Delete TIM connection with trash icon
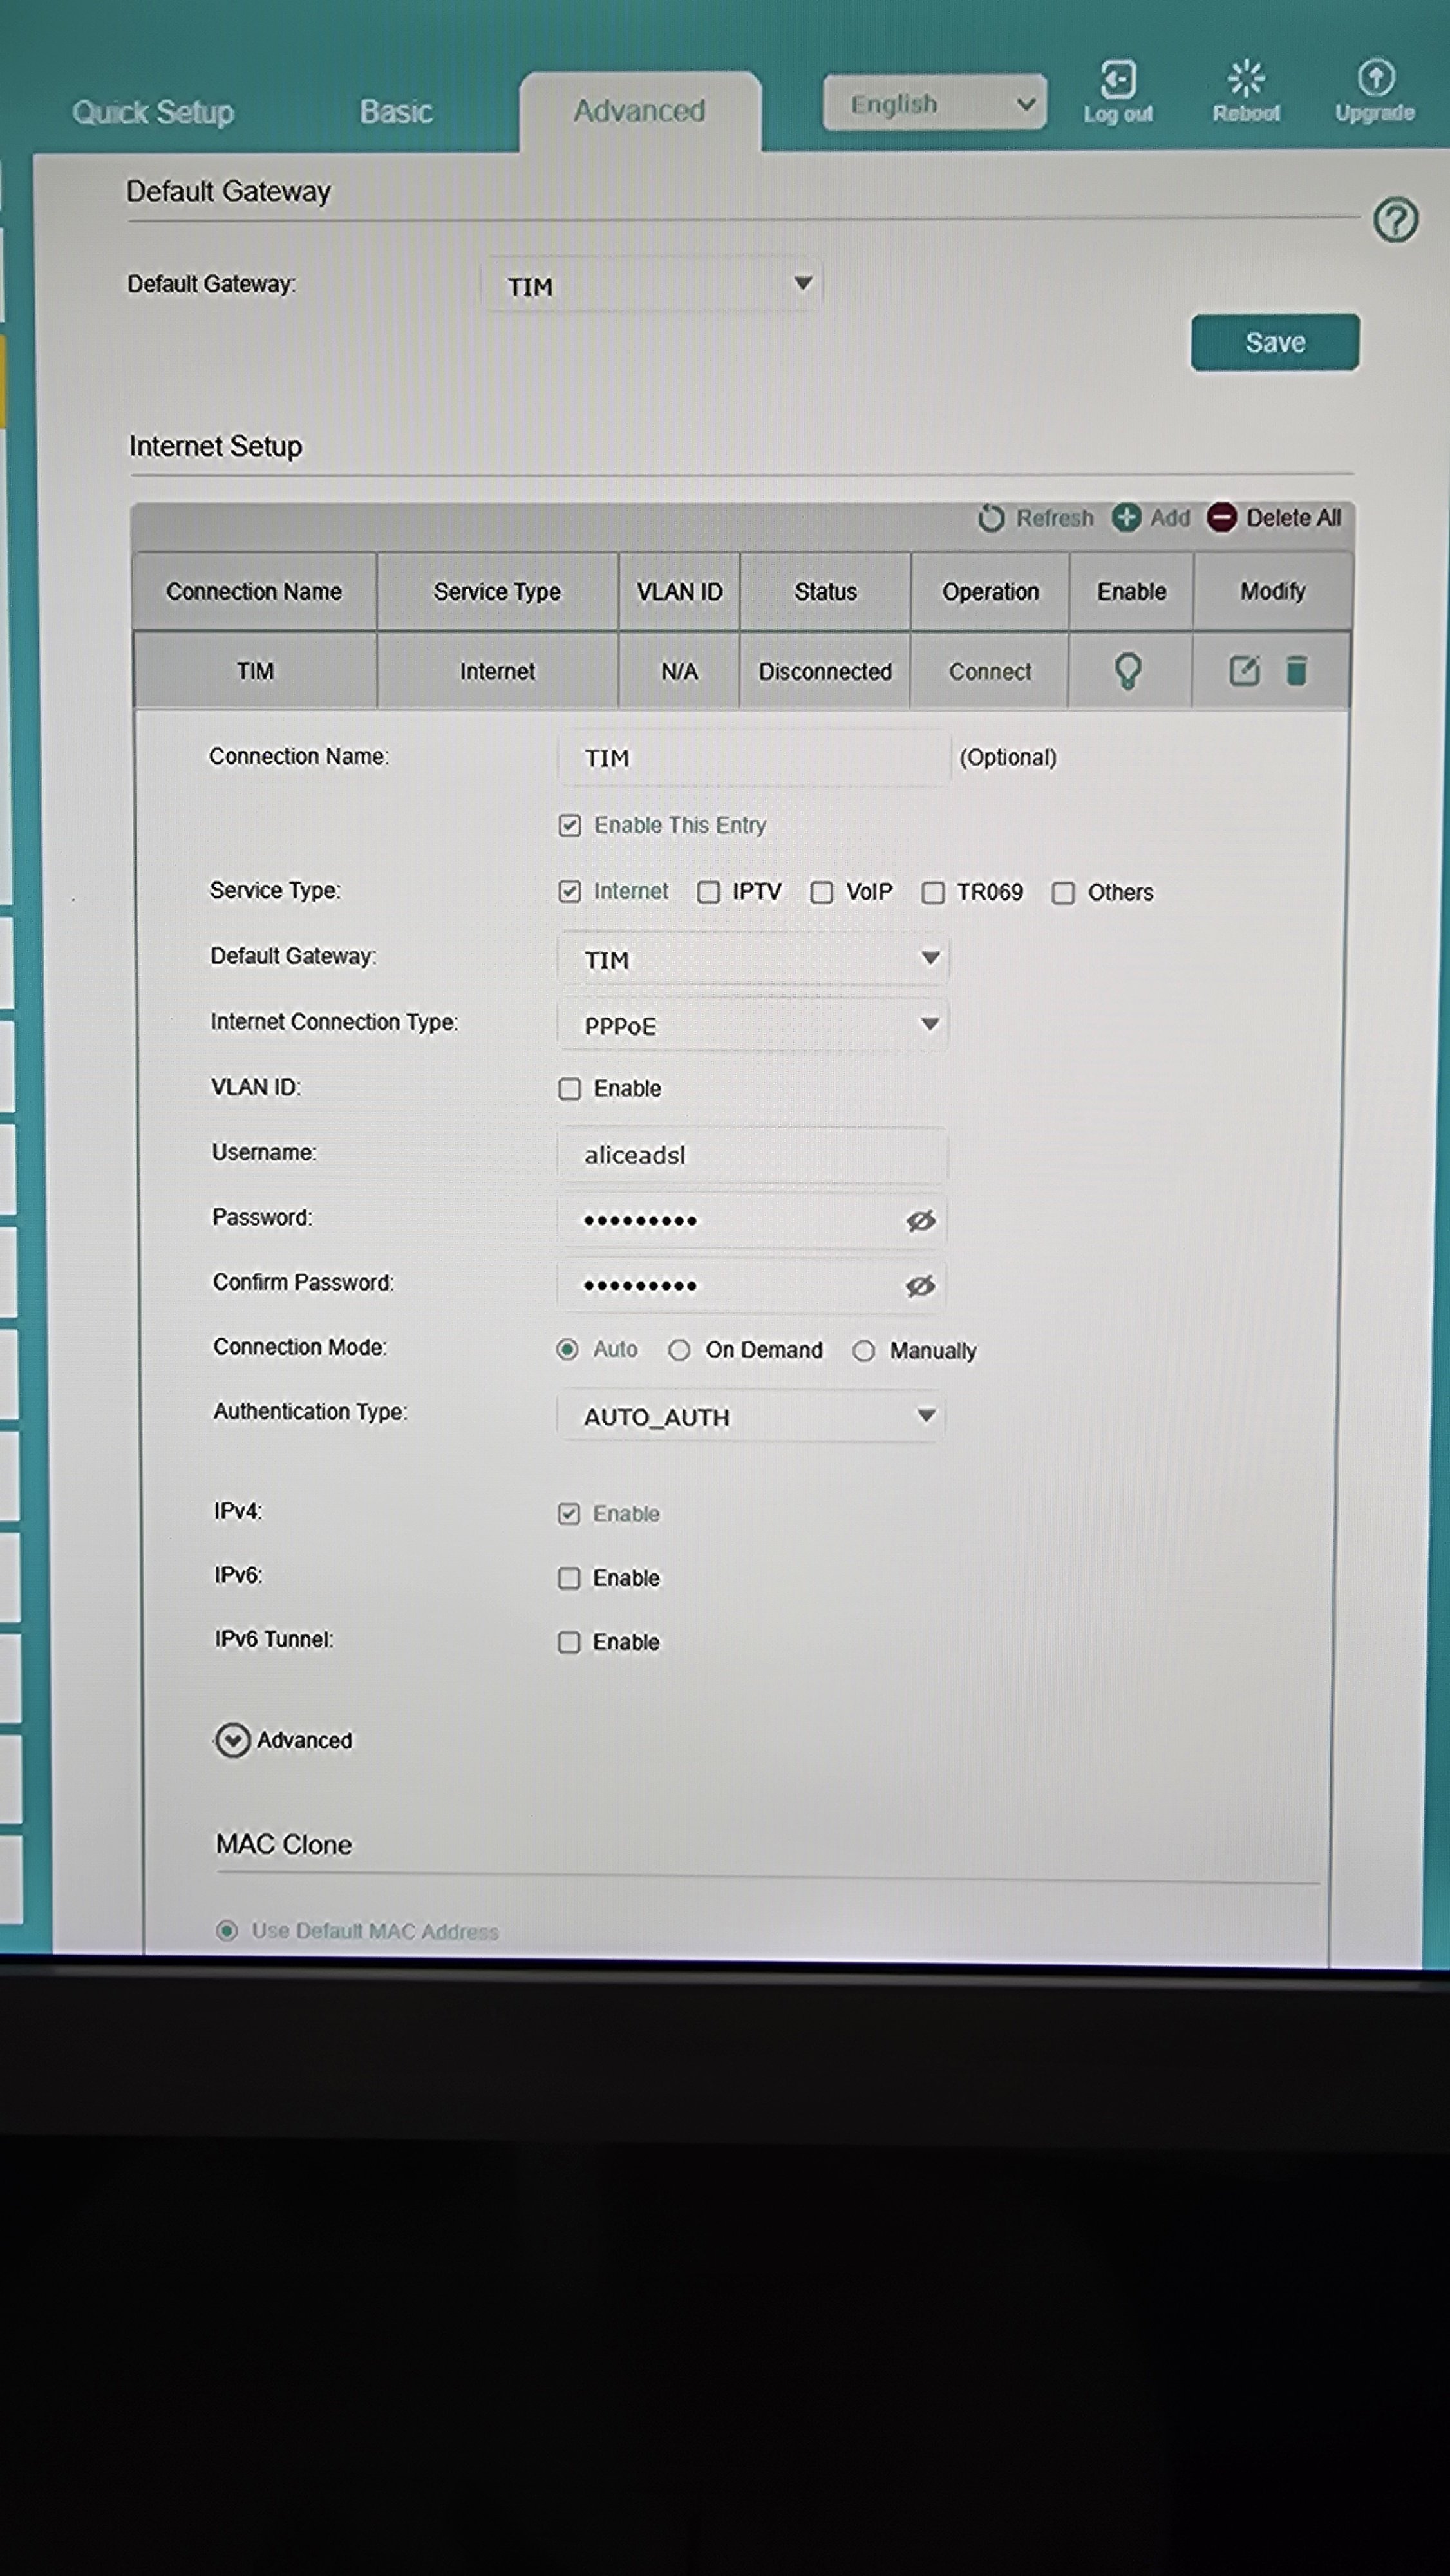 [1297, 671]
